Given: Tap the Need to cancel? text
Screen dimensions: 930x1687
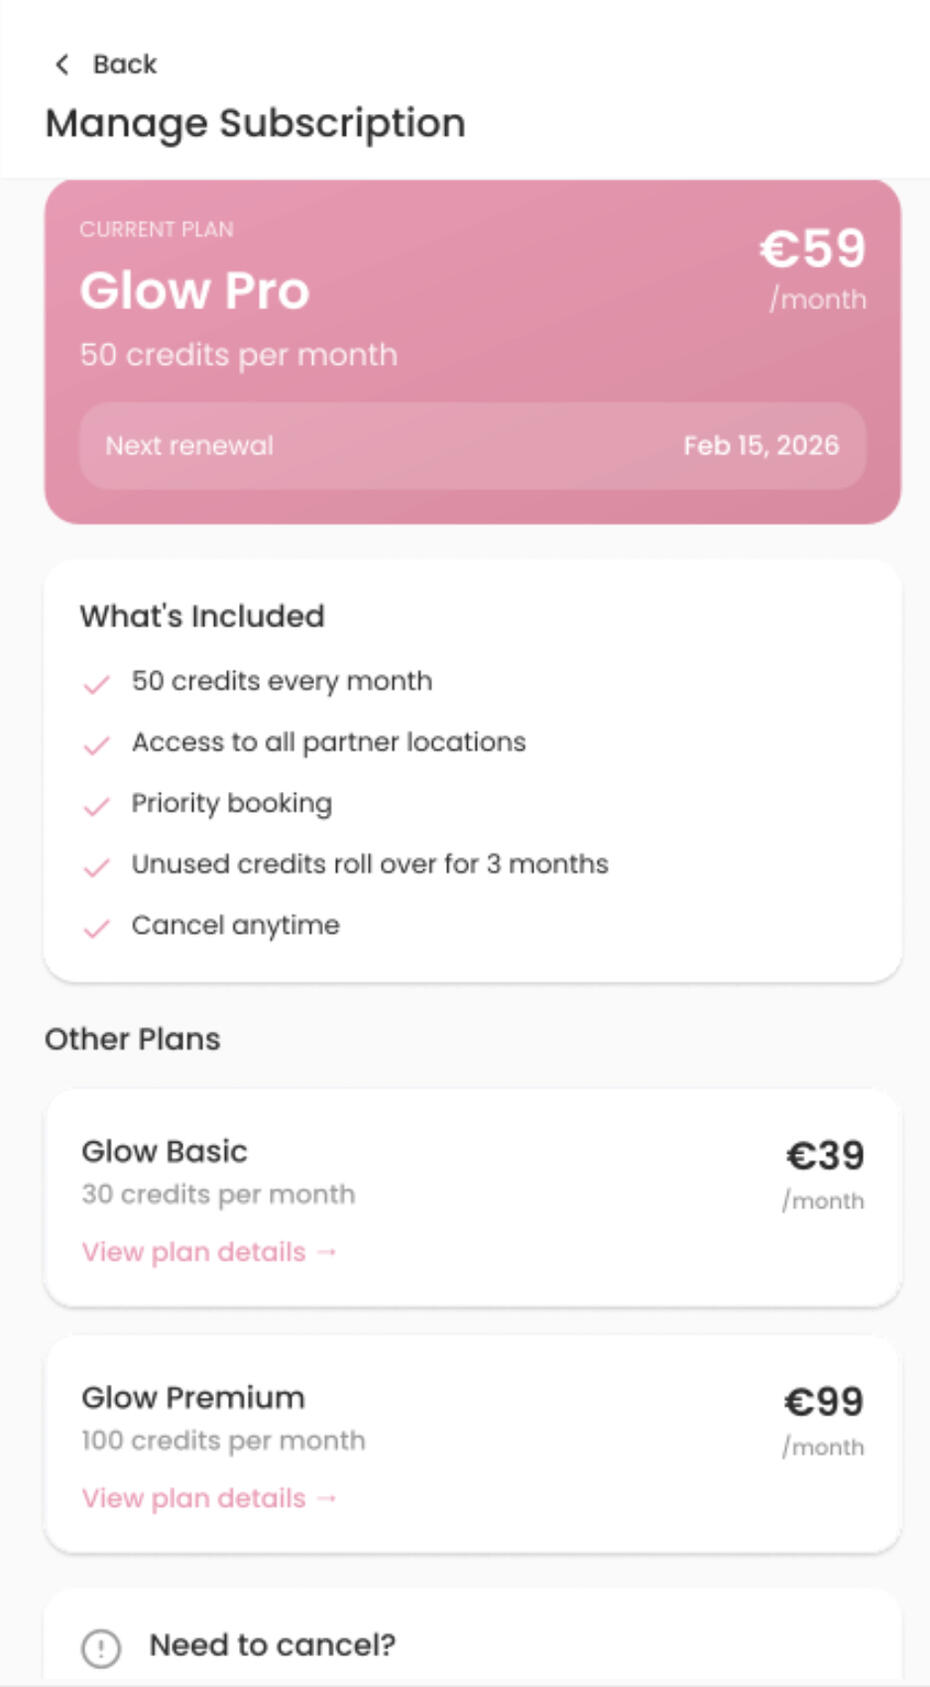Looking at the screenshot, I should (x=272, y=1645).
